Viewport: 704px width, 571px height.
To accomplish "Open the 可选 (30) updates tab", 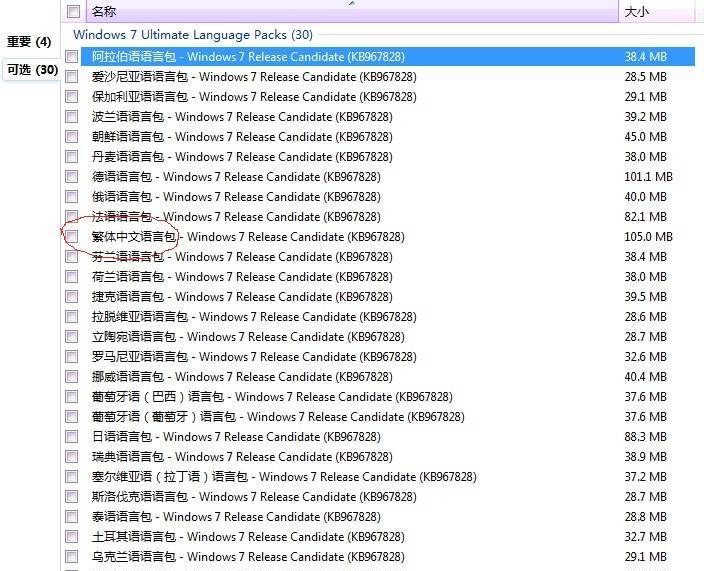I will point(33,70).
